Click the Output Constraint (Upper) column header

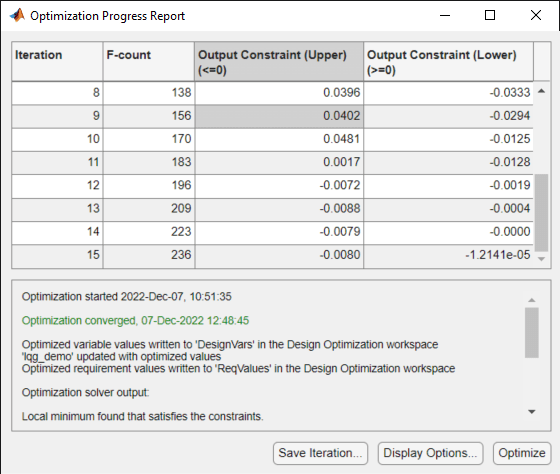pos(279,62)
